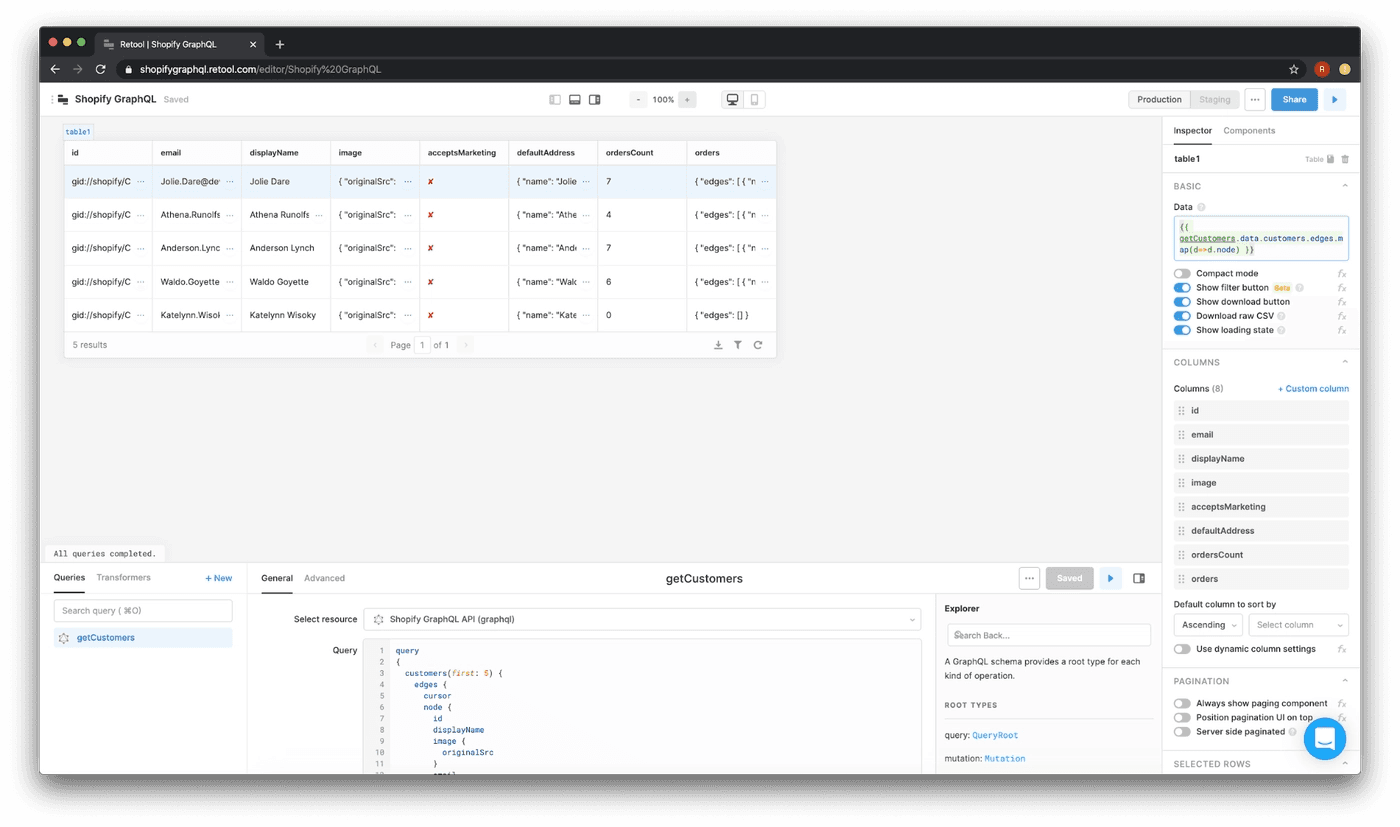Run the getCustomers query play icon
This screenshot has height=827, width=1400.
[1110, 578]
